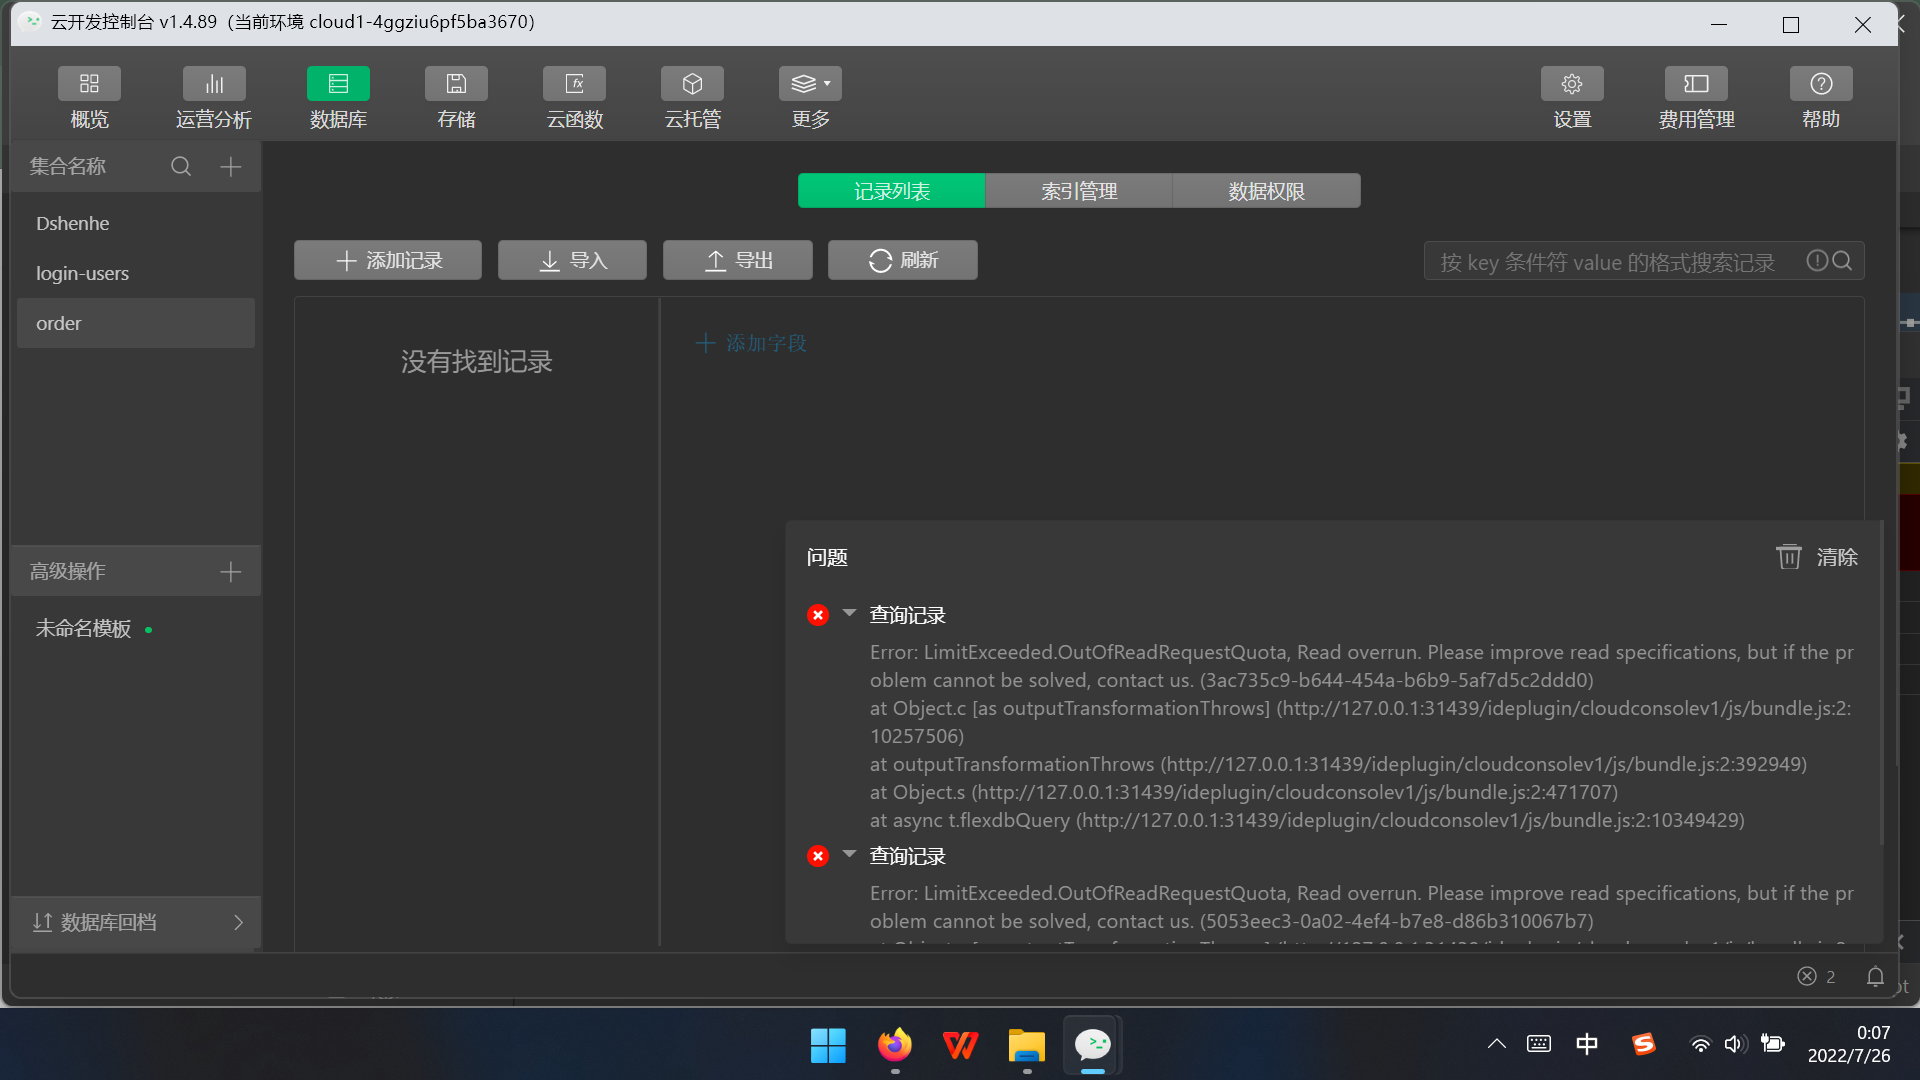Open 云函数 cloud functions icon
The image size is (1920, 1080).
point(574,85)
